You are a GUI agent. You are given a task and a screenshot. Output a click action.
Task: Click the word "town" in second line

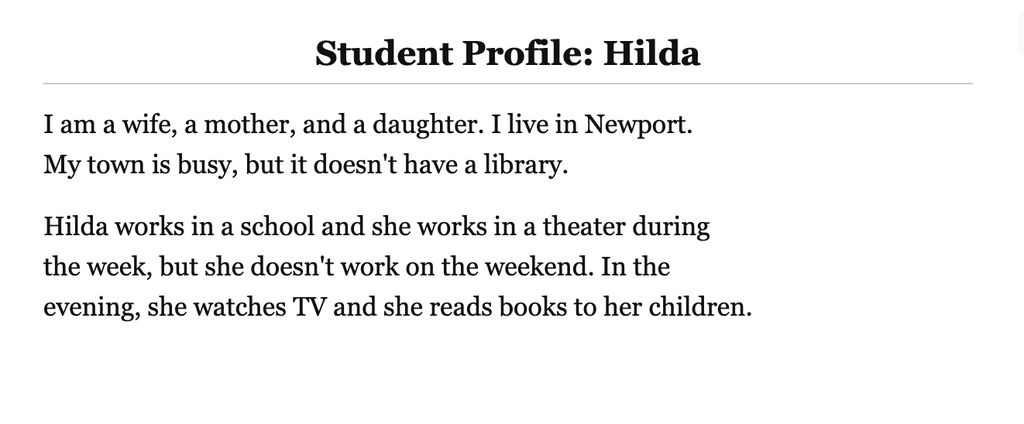click(x=115, y=165)
